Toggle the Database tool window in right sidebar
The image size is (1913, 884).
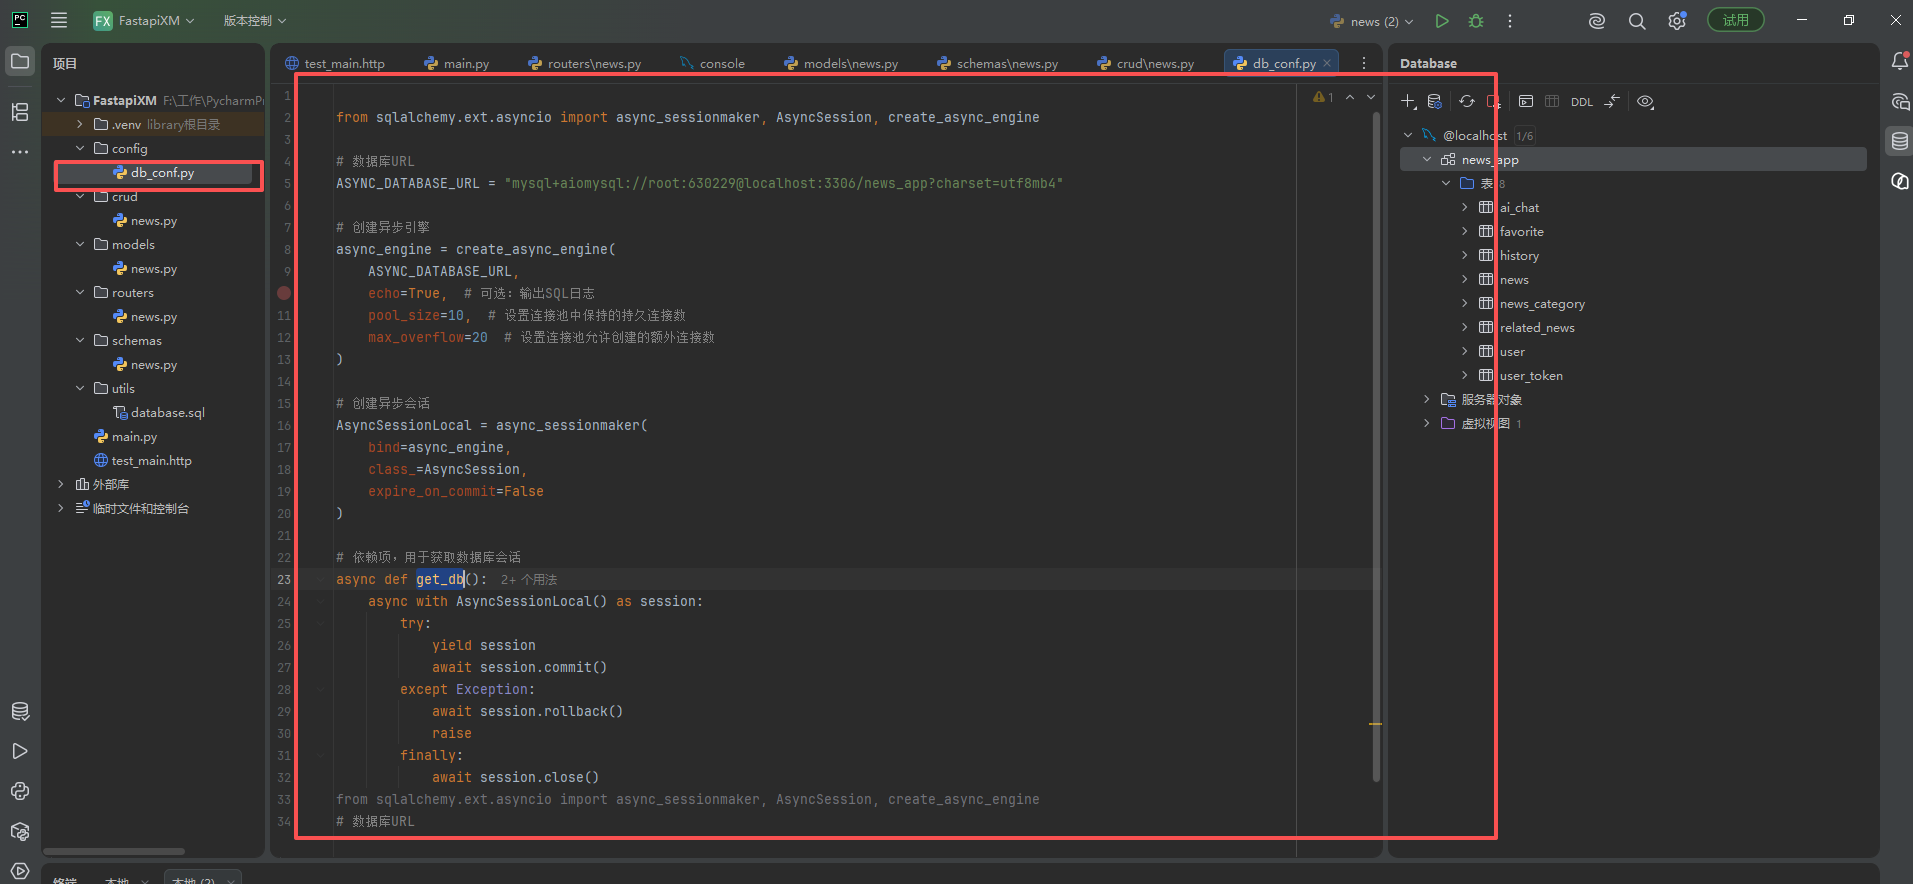tap(1900, 141)
